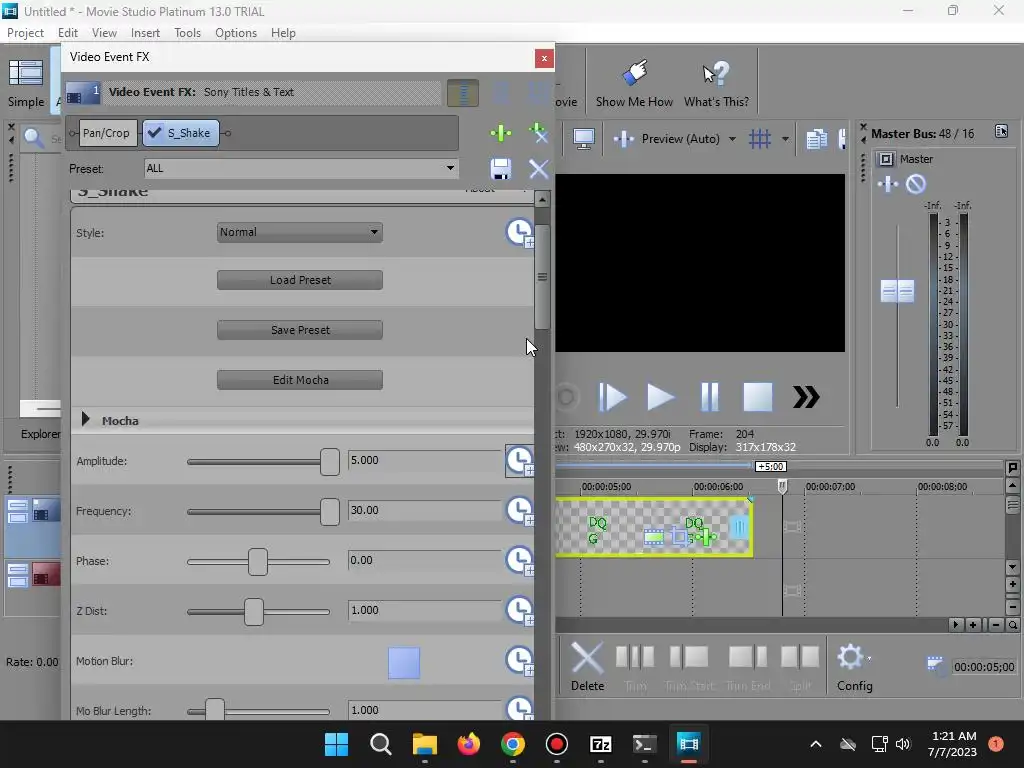1024x768 pixels.
Task: Open the Options menu
Action: pos(236,33)
